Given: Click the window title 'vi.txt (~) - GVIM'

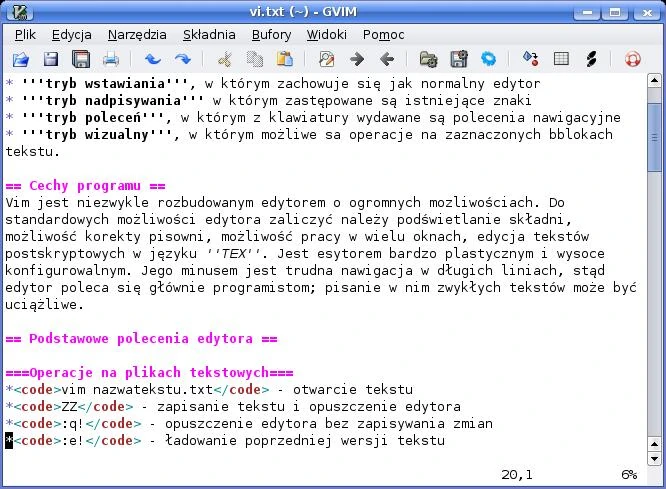Looking at the screenshot, I should tap(303, 12).
